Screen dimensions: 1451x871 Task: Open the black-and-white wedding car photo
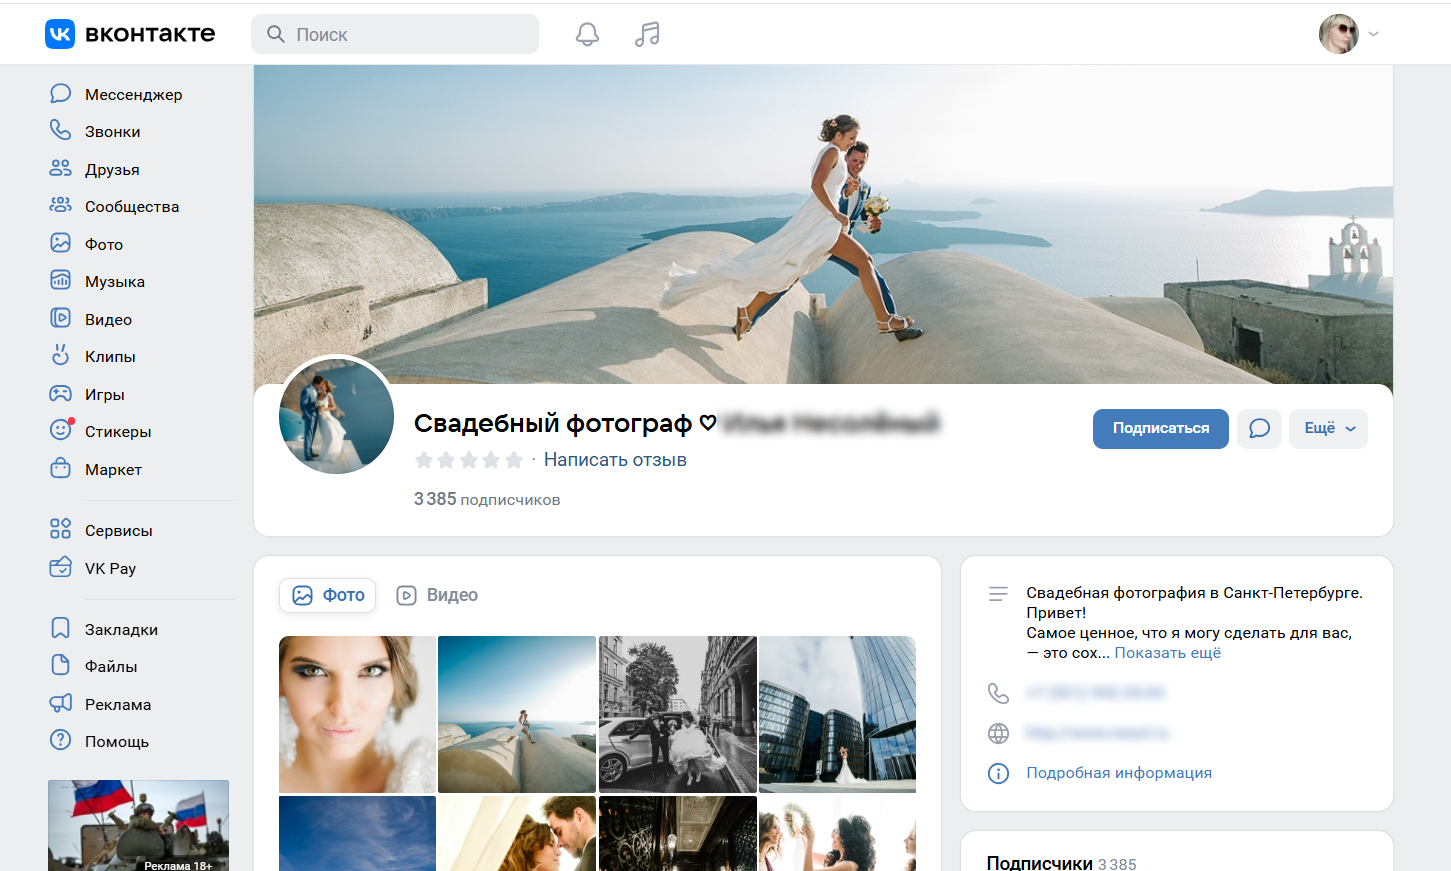tap(677, 714)
